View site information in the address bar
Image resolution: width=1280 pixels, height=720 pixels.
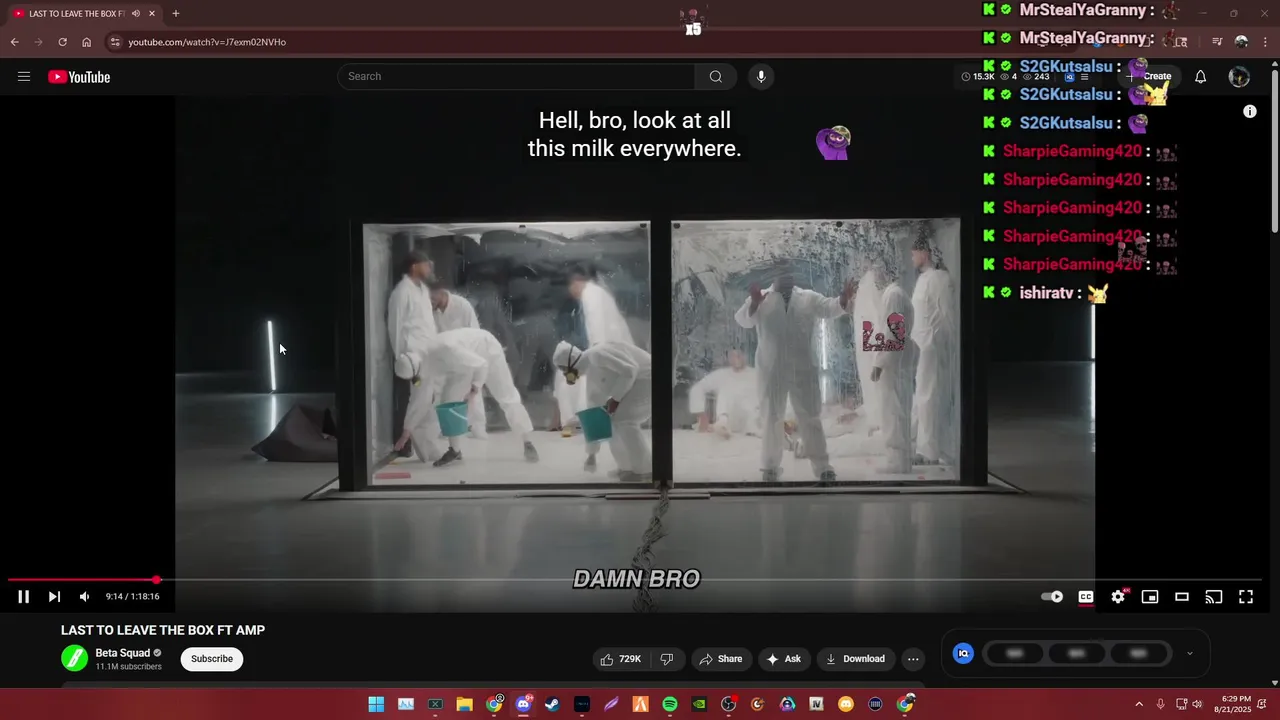115,42
